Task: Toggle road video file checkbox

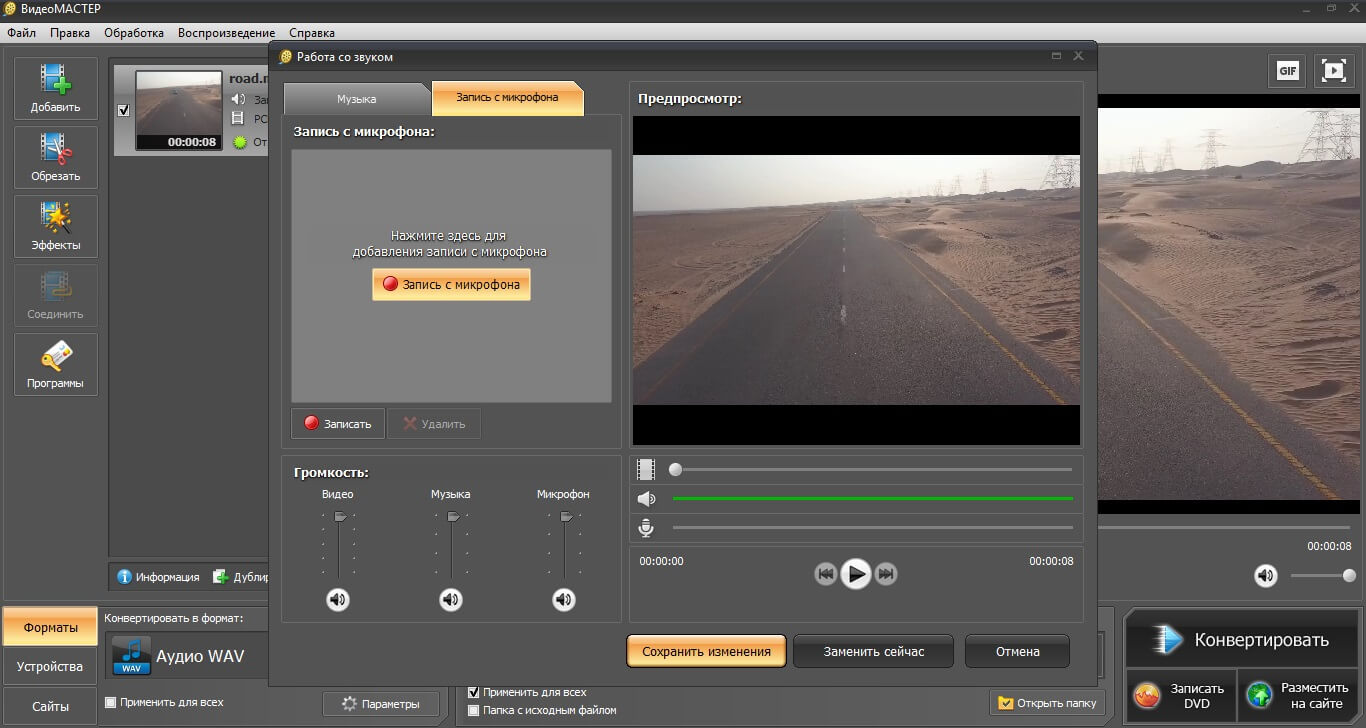Action: click(124, 111)
